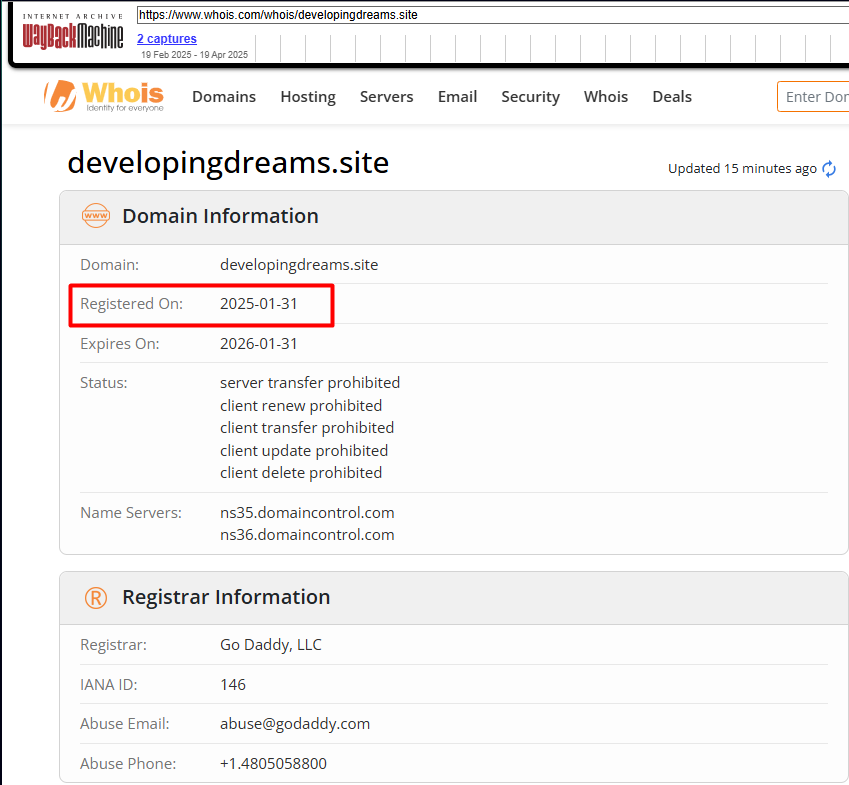Screen dimensions: 849x785
Task: Open the Email menu
Action: pos(458,97)
